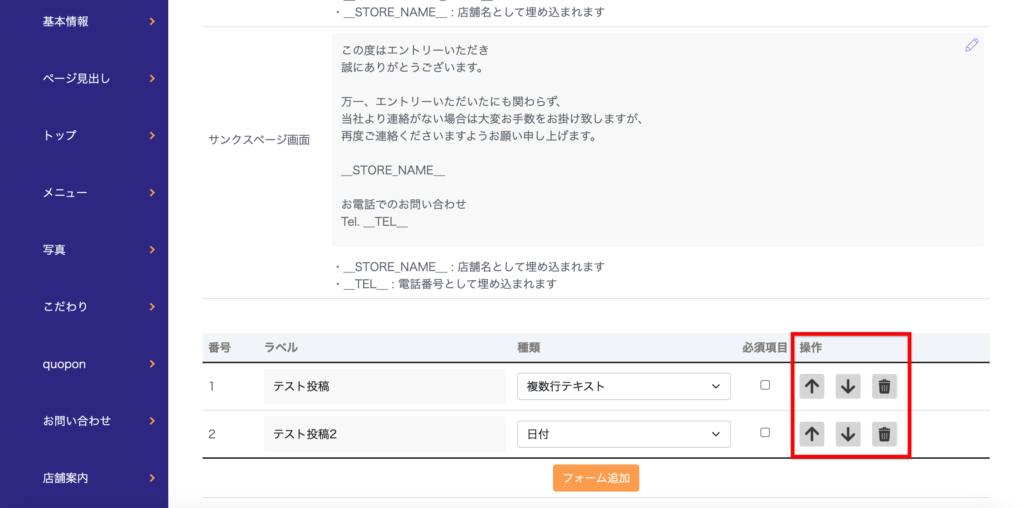Toggle required checkbox for テスト投稿2 row
This screenshot has height=508, width=1024.
(765, 432)
